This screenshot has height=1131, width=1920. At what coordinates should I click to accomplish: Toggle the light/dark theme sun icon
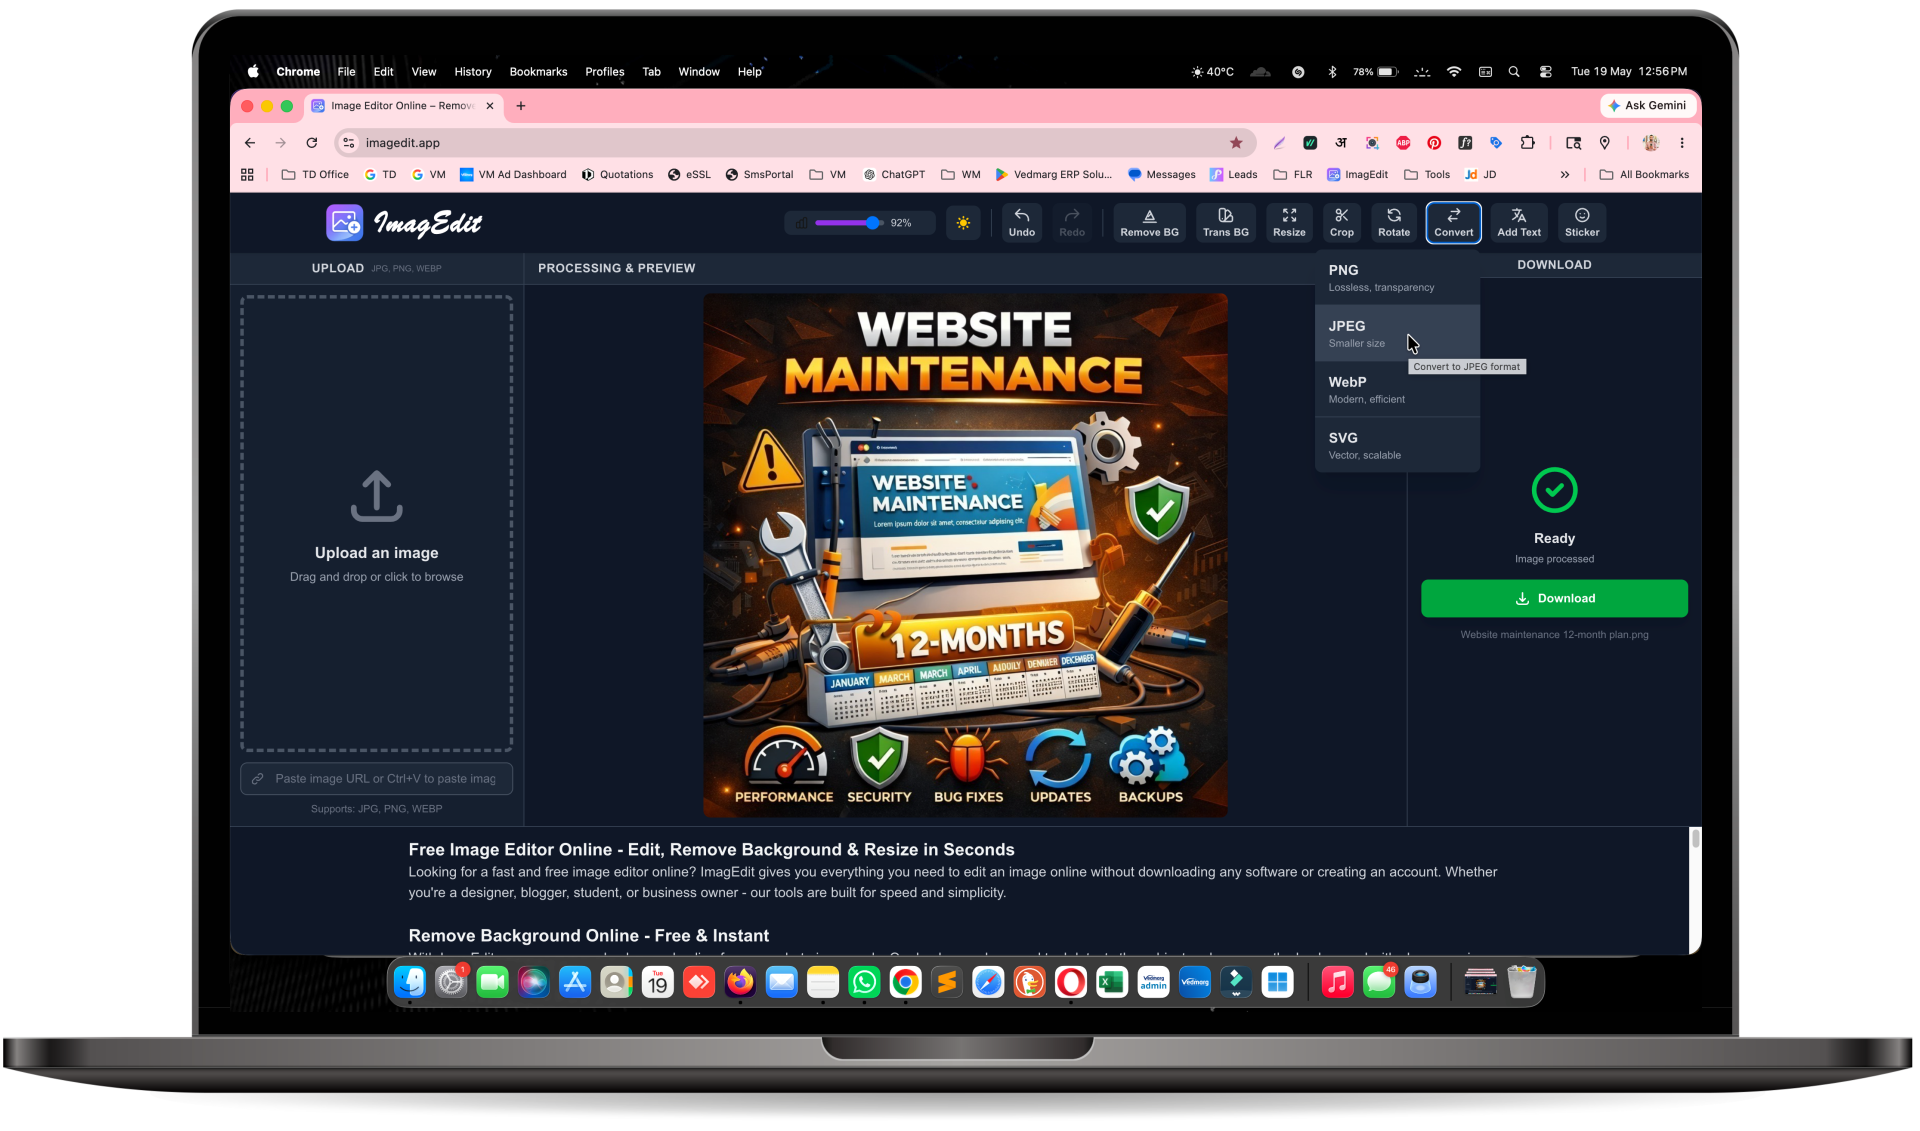click(963, 223)
